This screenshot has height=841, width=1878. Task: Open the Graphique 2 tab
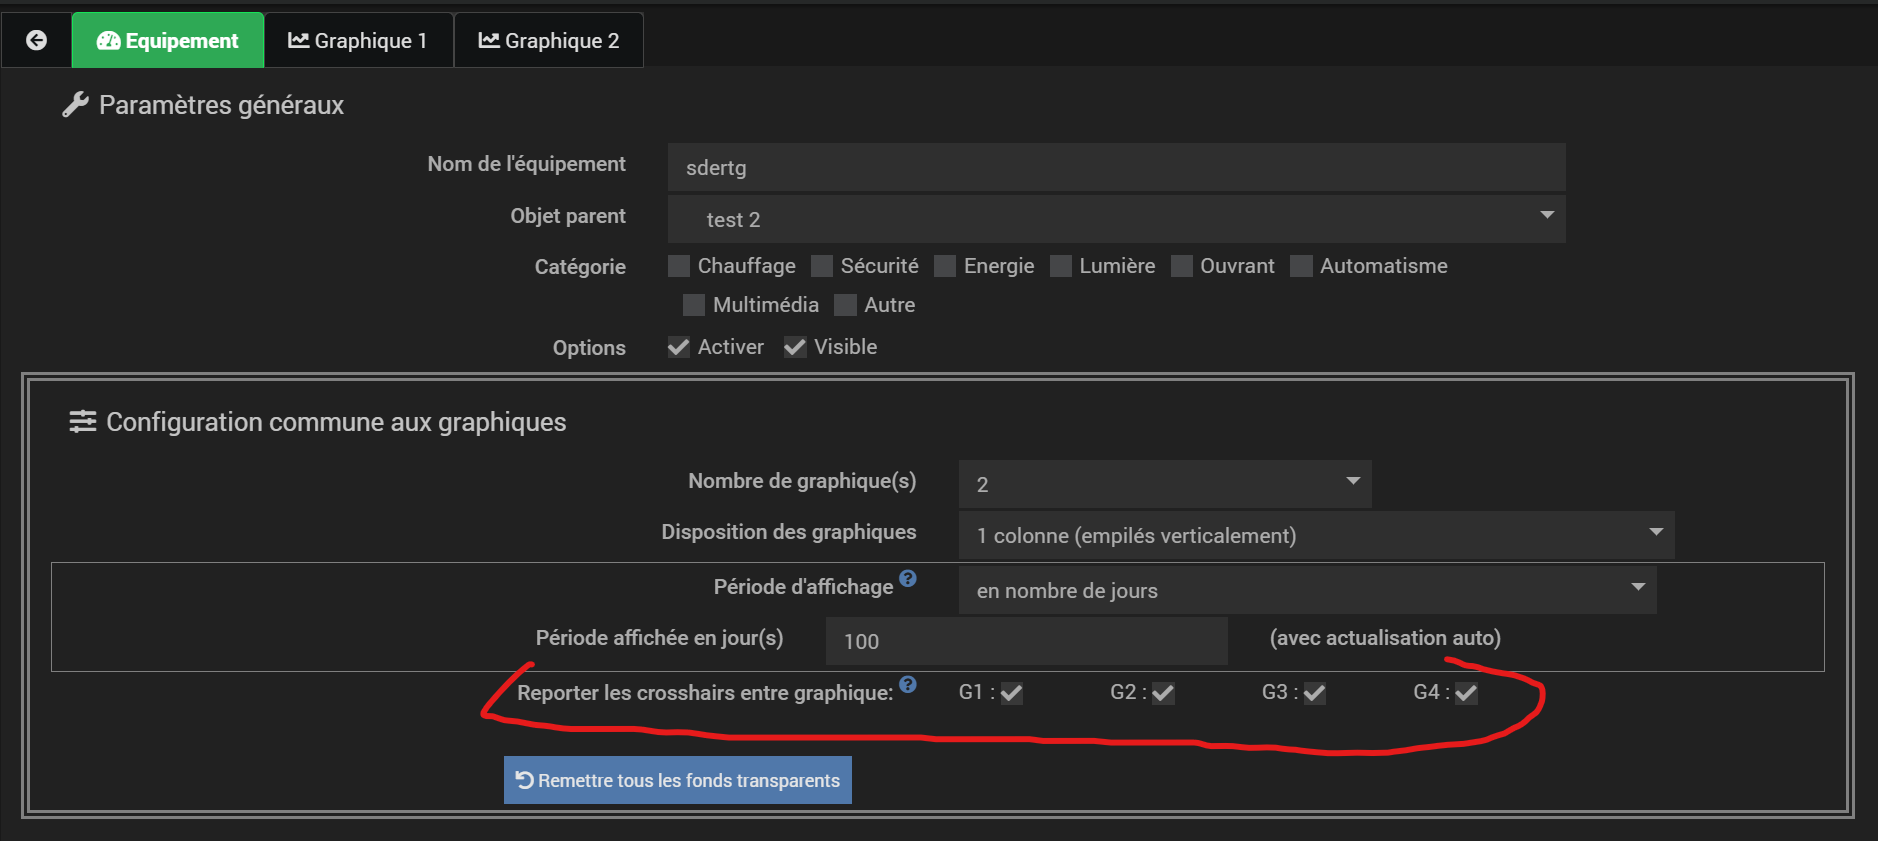548,40
